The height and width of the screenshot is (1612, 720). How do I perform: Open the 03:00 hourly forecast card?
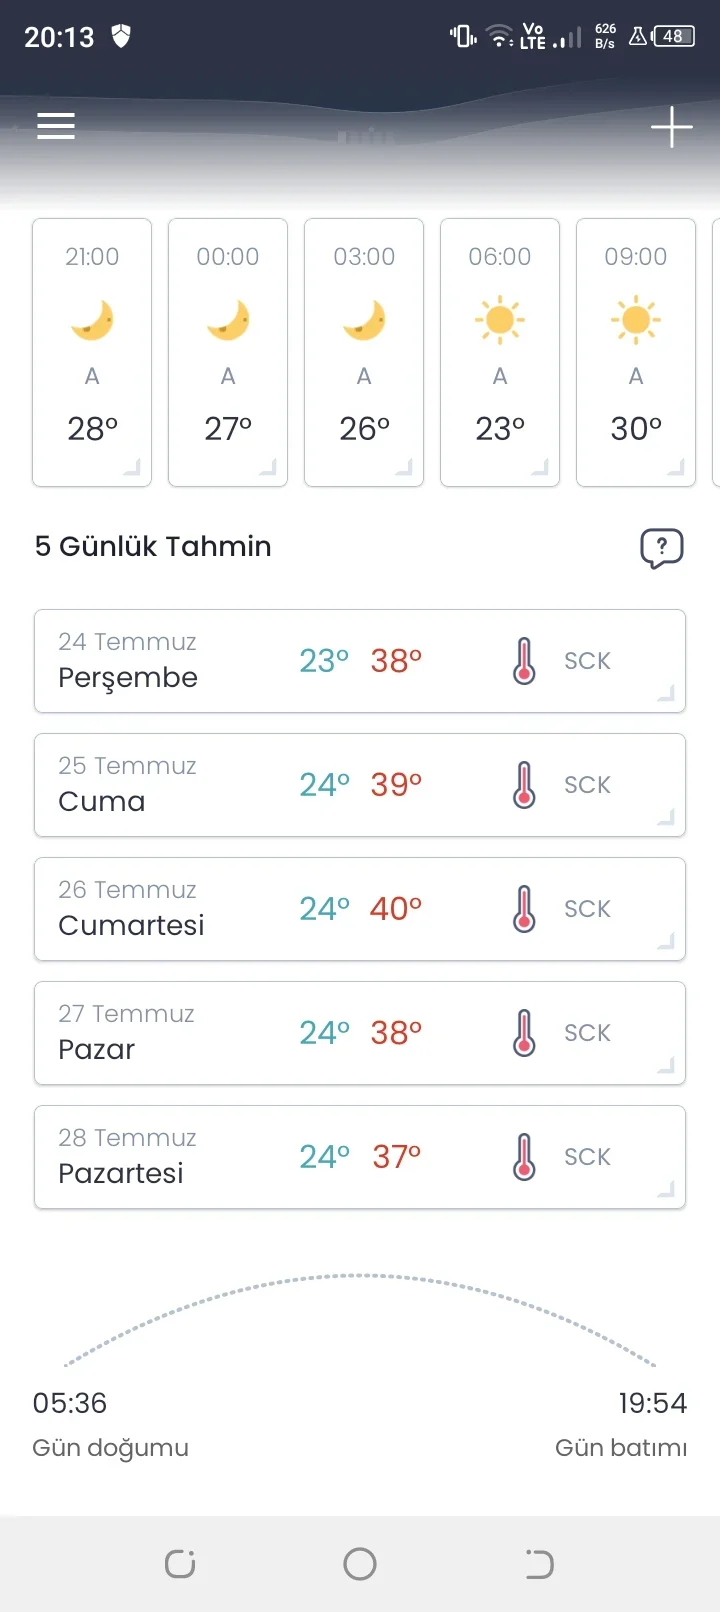(364, 352)
